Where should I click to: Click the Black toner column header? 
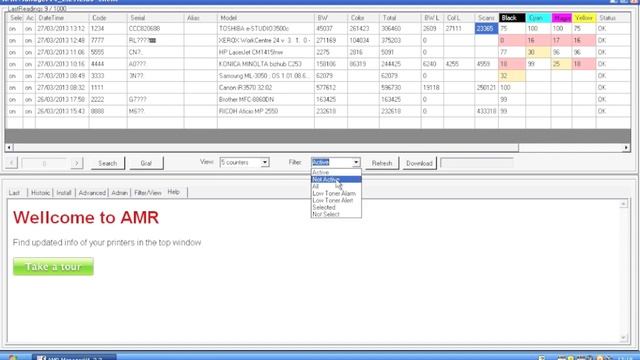click(x=512, y=18)
